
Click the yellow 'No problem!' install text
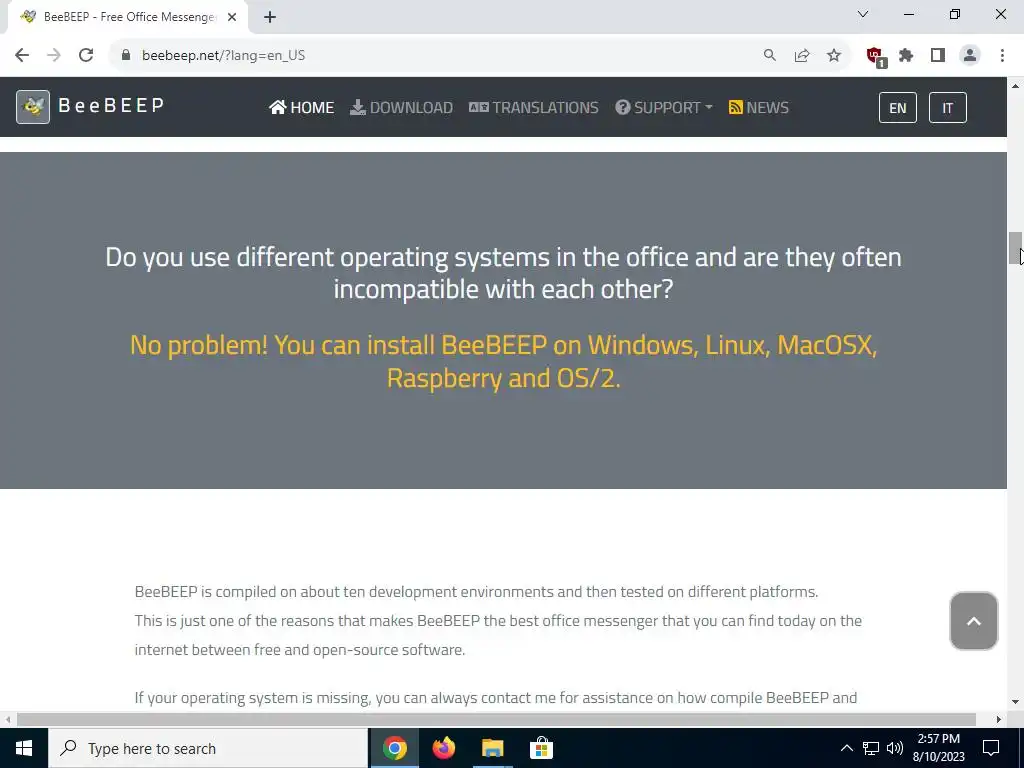coord(504,361)
